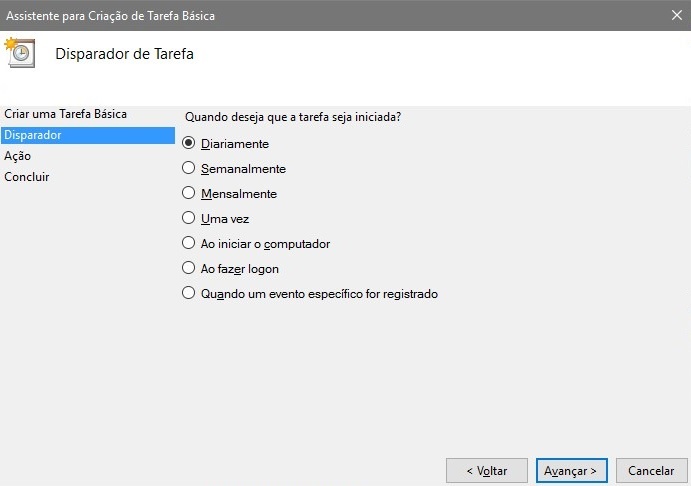Choose the Ao fazer logon option
Image resolution: width=691 pixels, height=486 pixels.
[x=189, y=268]
